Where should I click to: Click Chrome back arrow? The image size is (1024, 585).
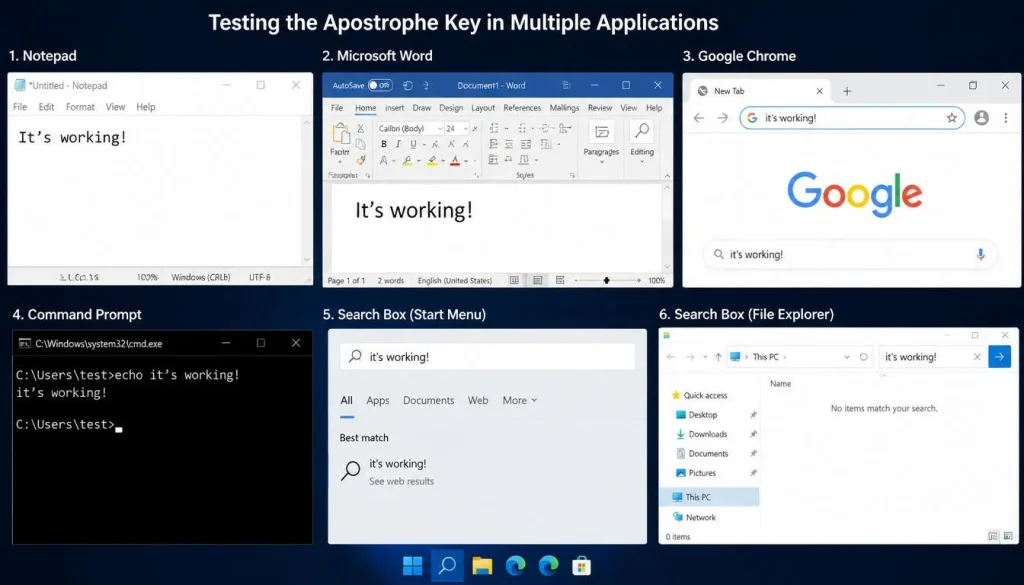(x=699, y=118)
